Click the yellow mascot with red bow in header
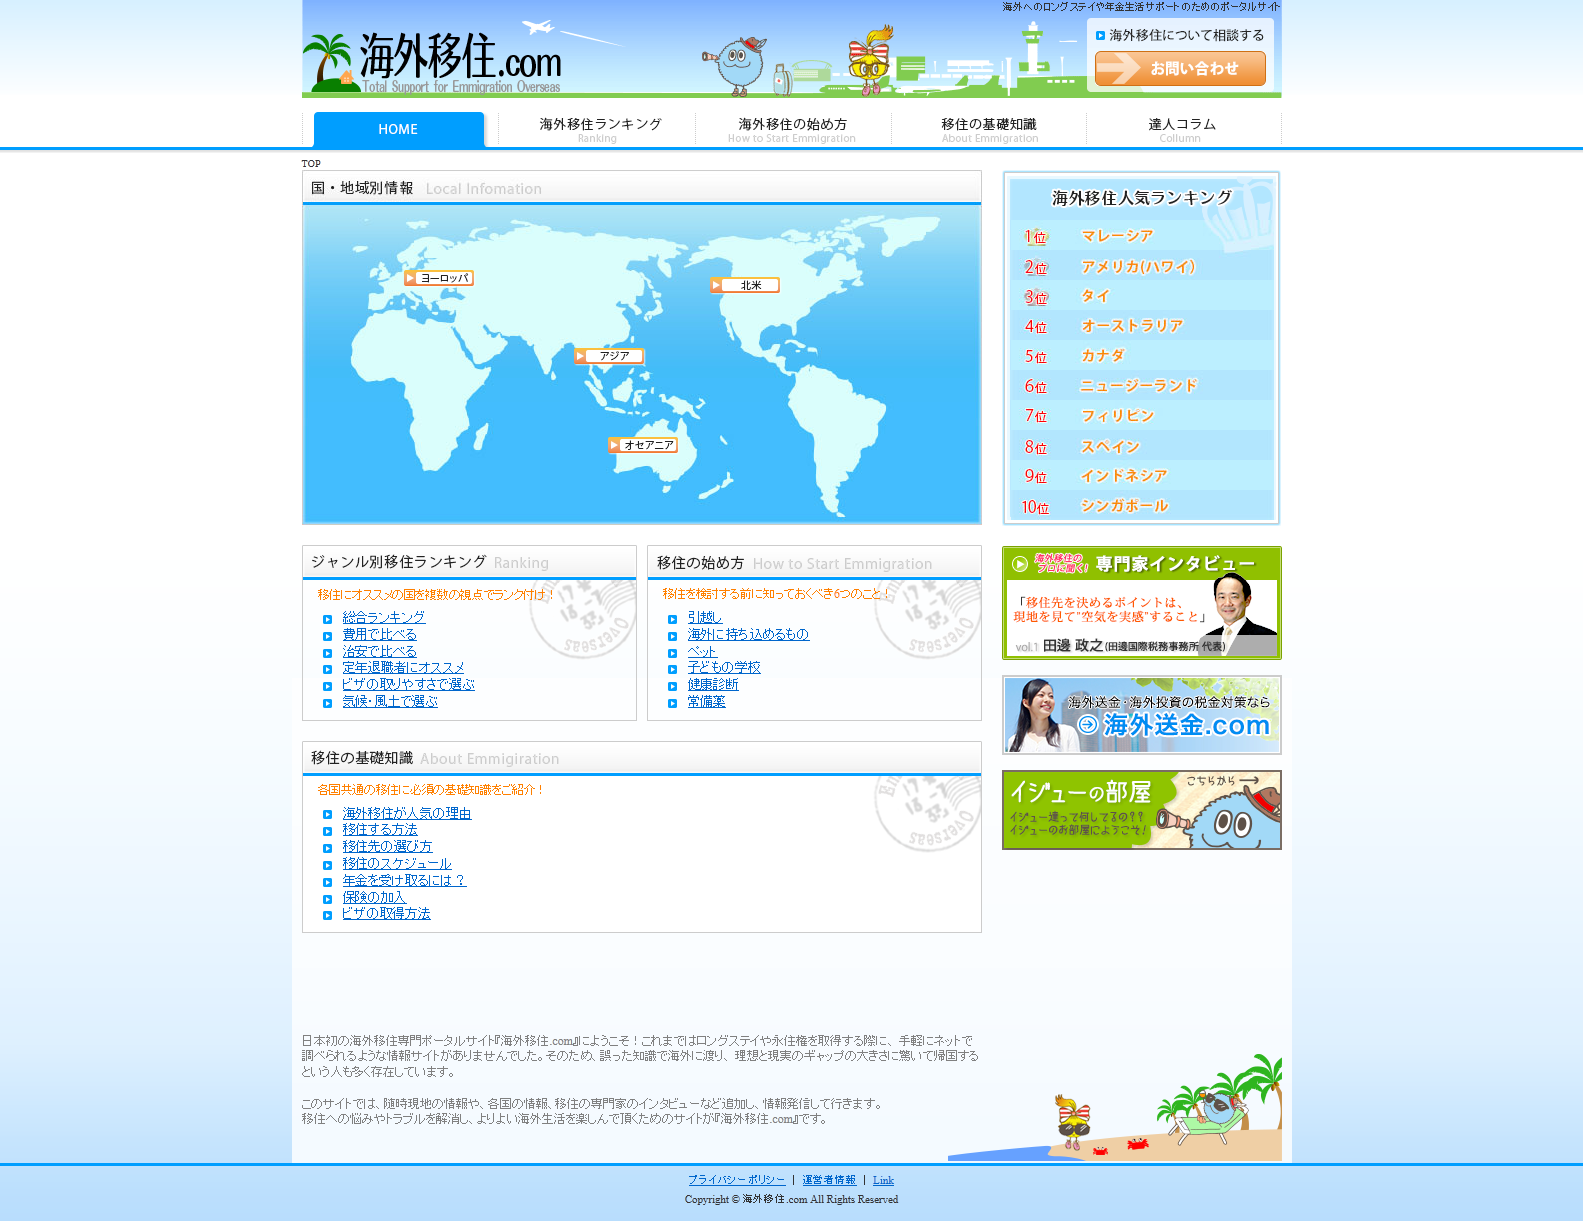This screenshot has height=1222, width=1583. pos(870,62)
